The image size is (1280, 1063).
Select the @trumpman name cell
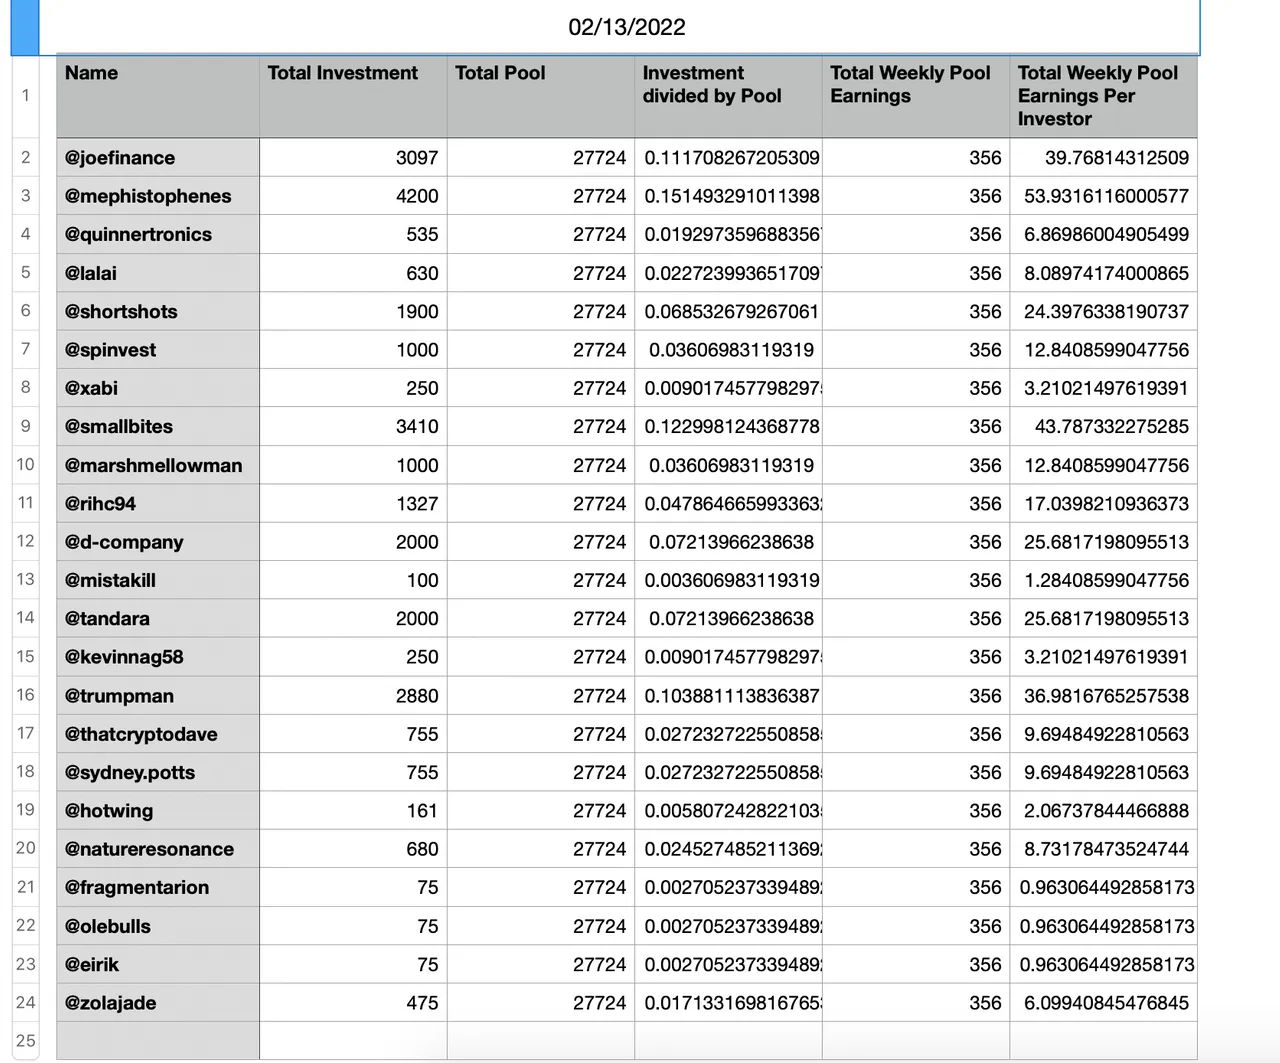click(158, 695)
